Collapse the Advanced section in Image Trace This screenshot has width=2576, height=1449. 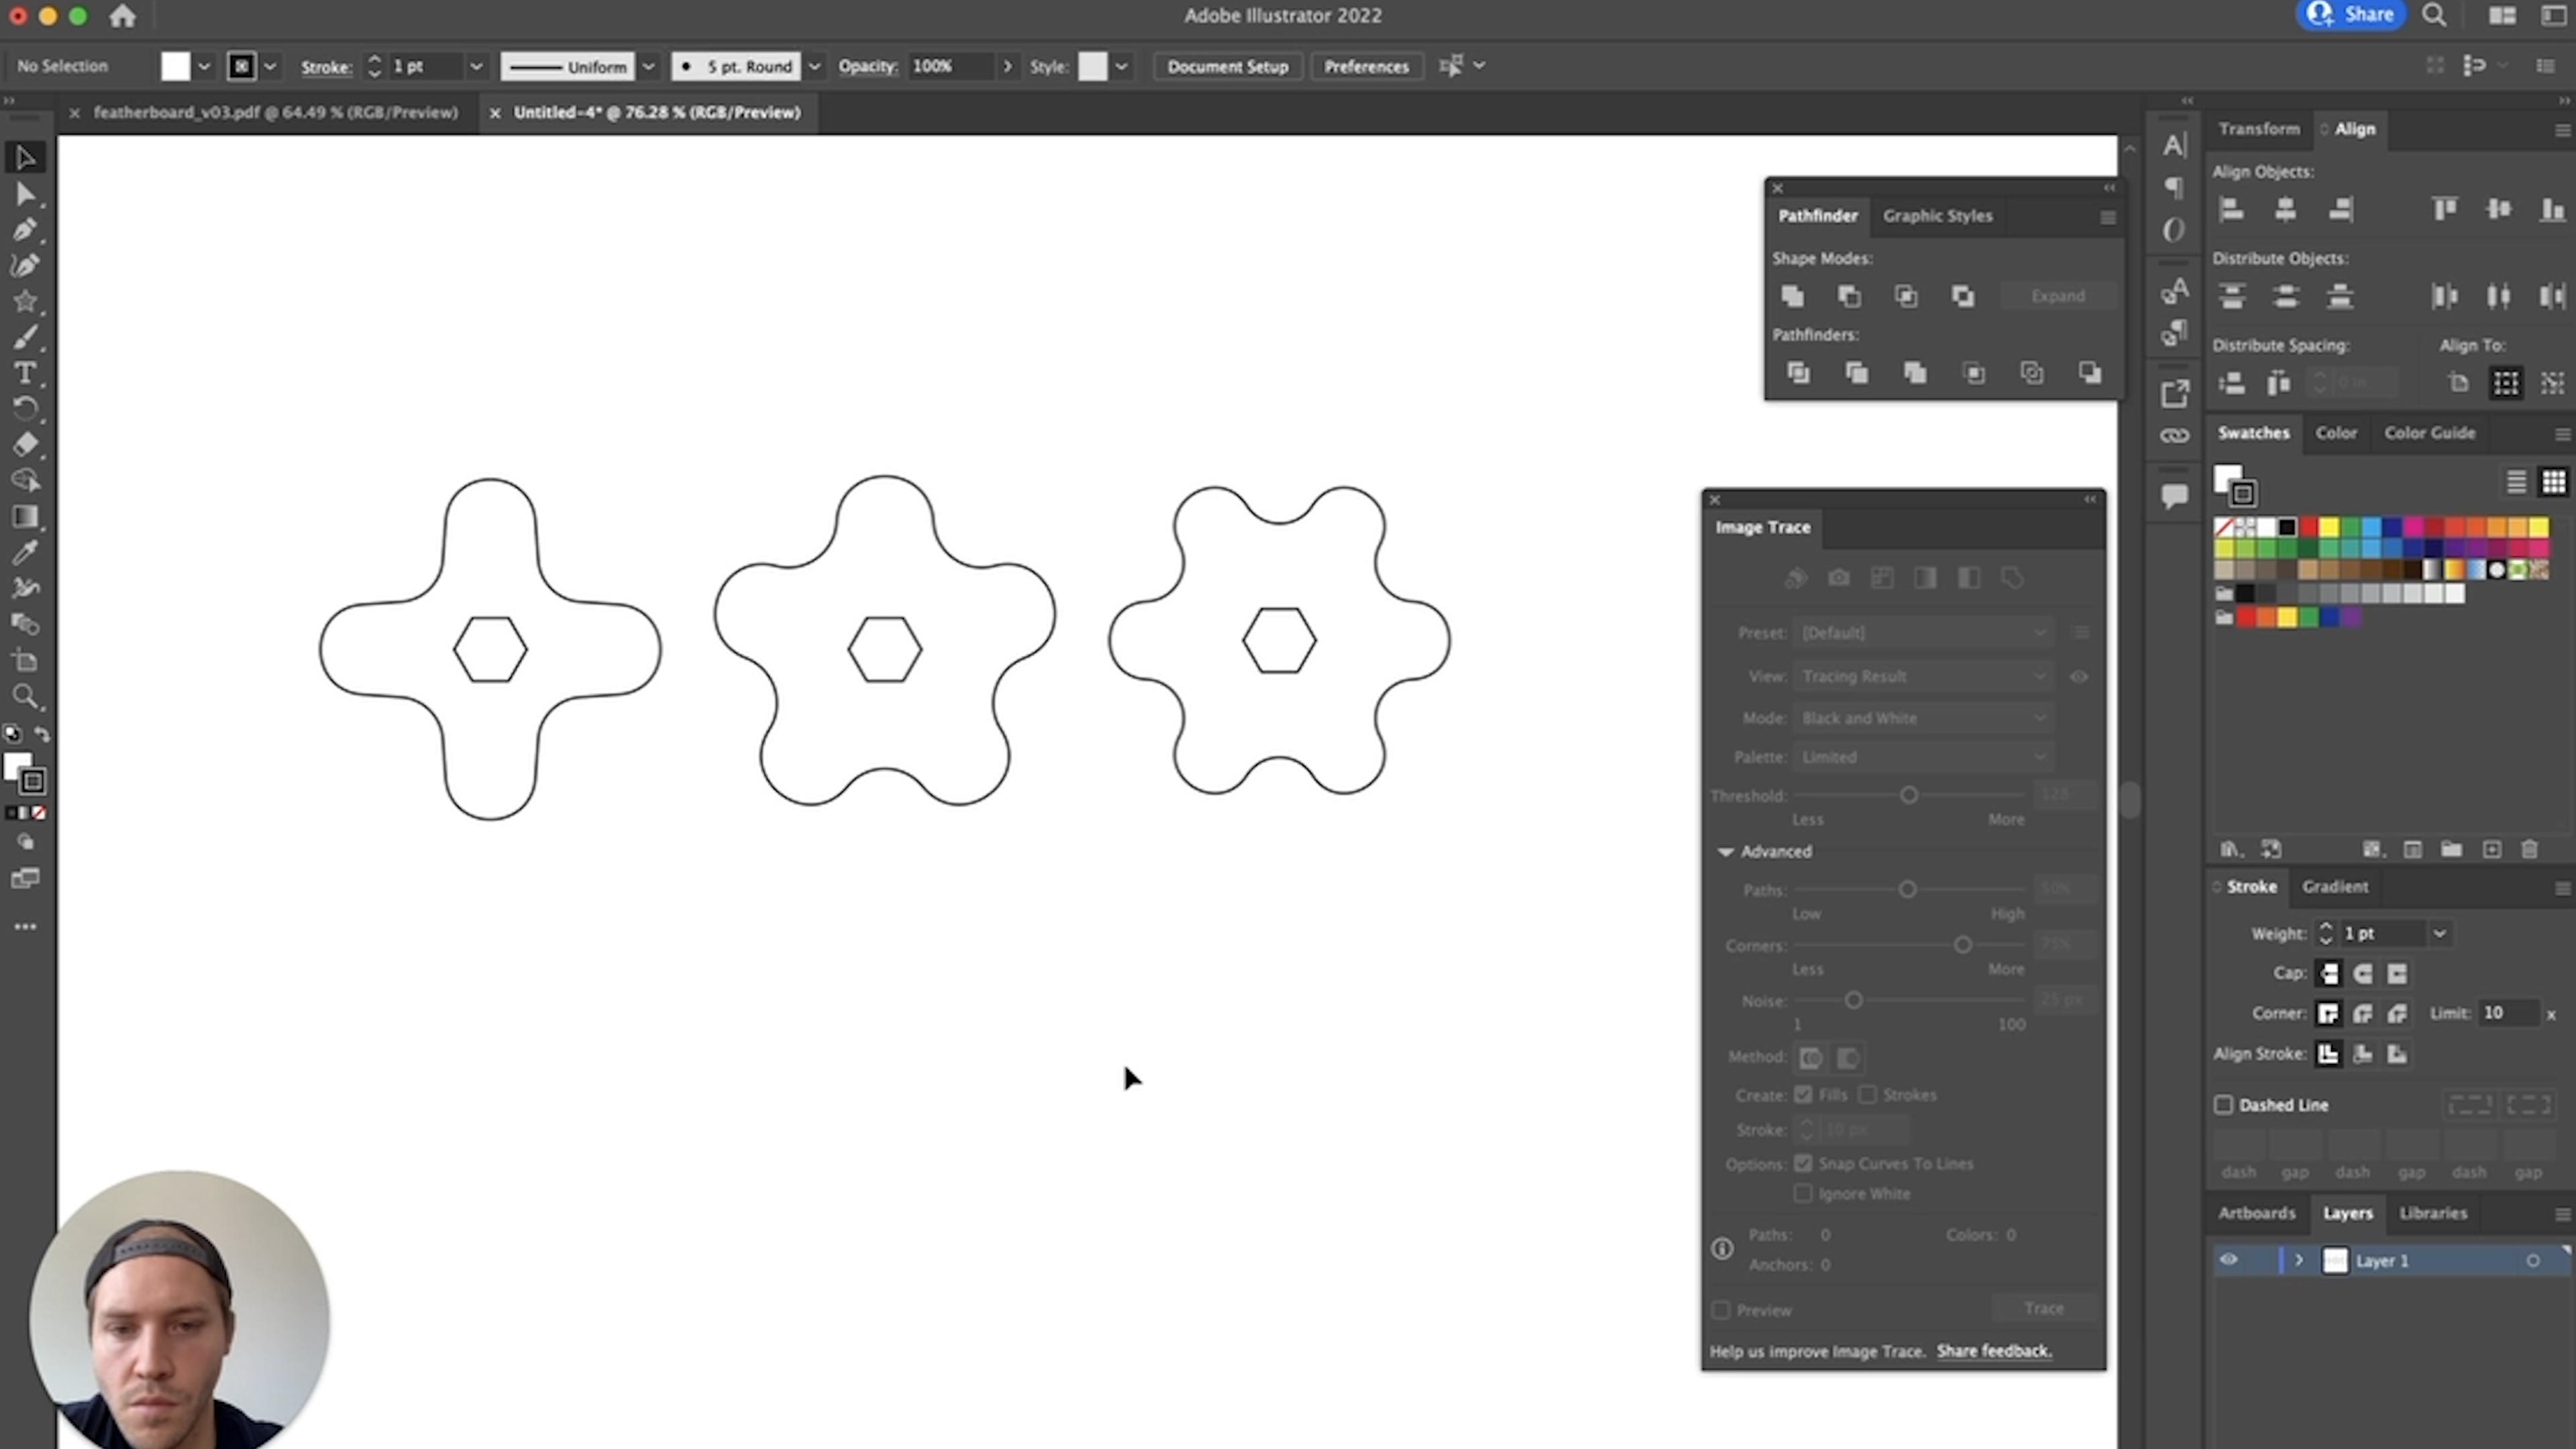pos(1725,852)
